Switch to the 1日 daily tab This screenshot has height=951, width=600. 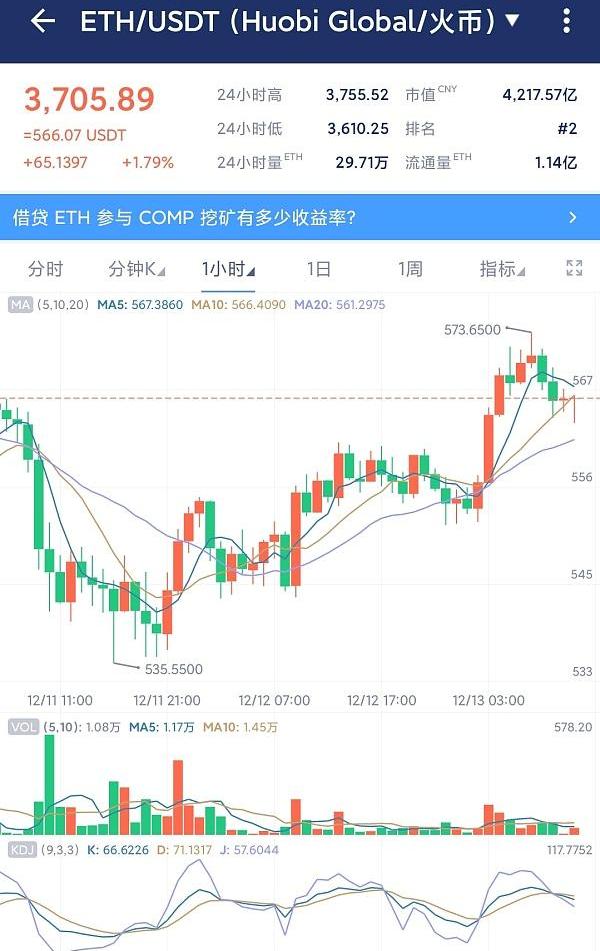(318, 268)
